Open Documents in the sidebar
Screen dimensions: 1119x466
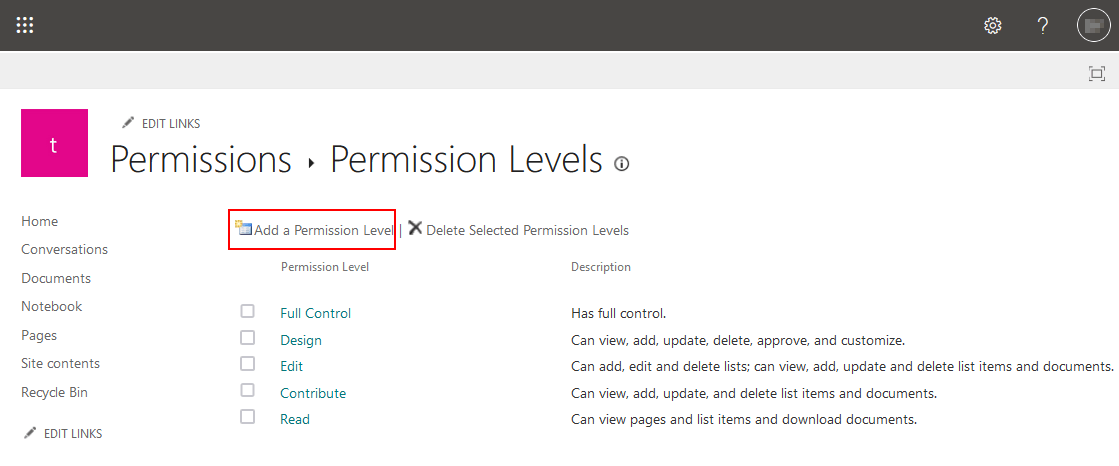(x=56, y=278)
